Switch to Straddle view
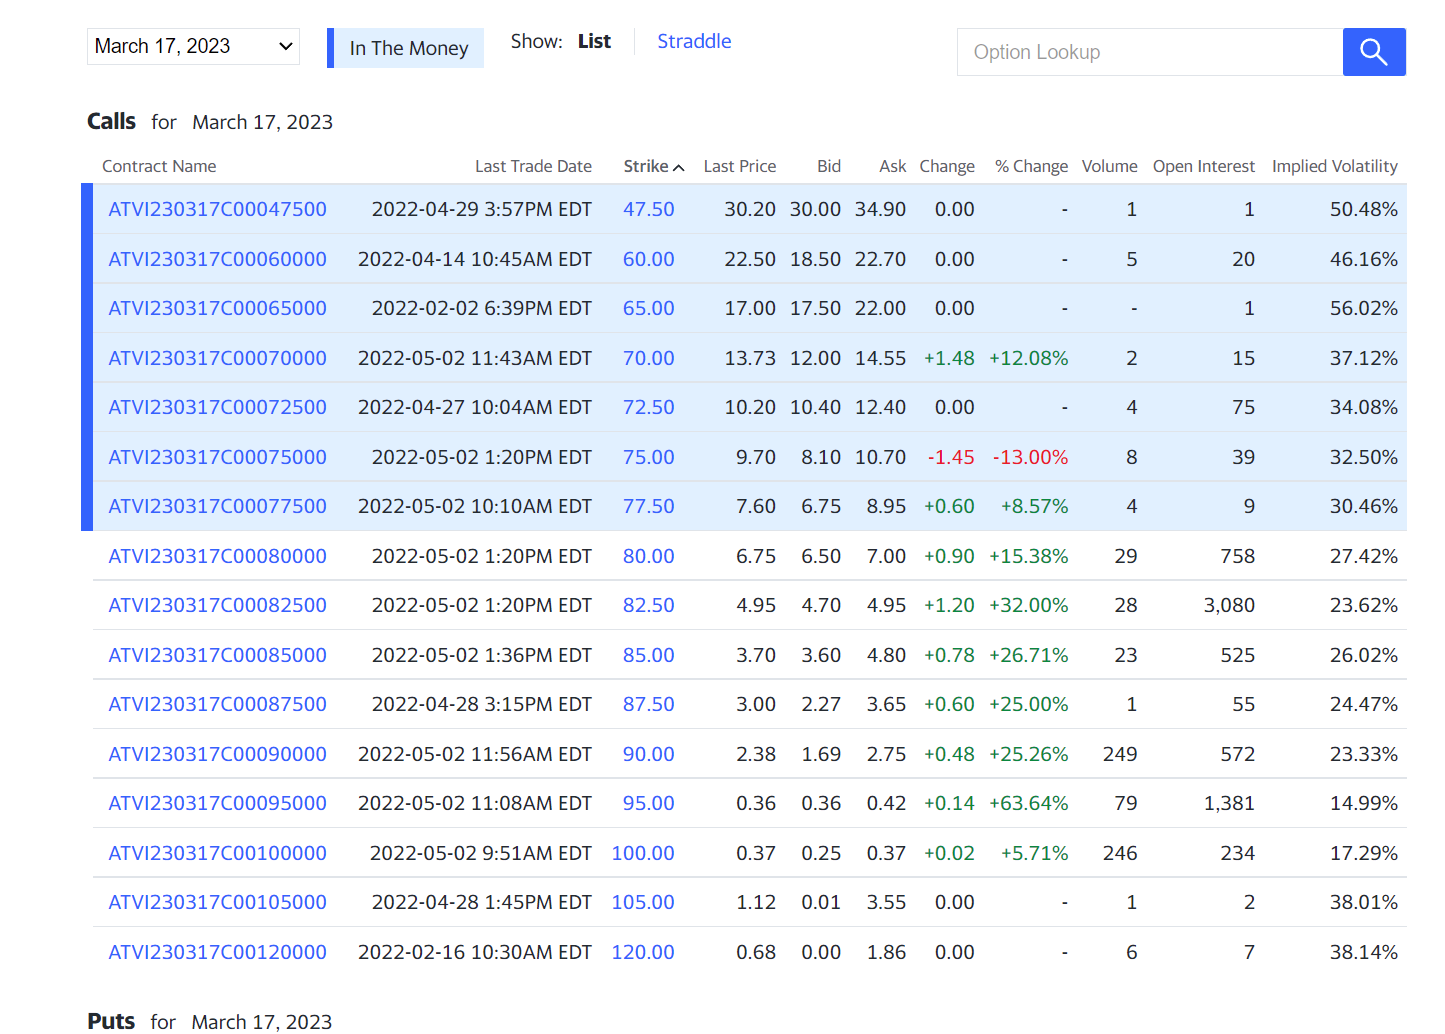 694,41
